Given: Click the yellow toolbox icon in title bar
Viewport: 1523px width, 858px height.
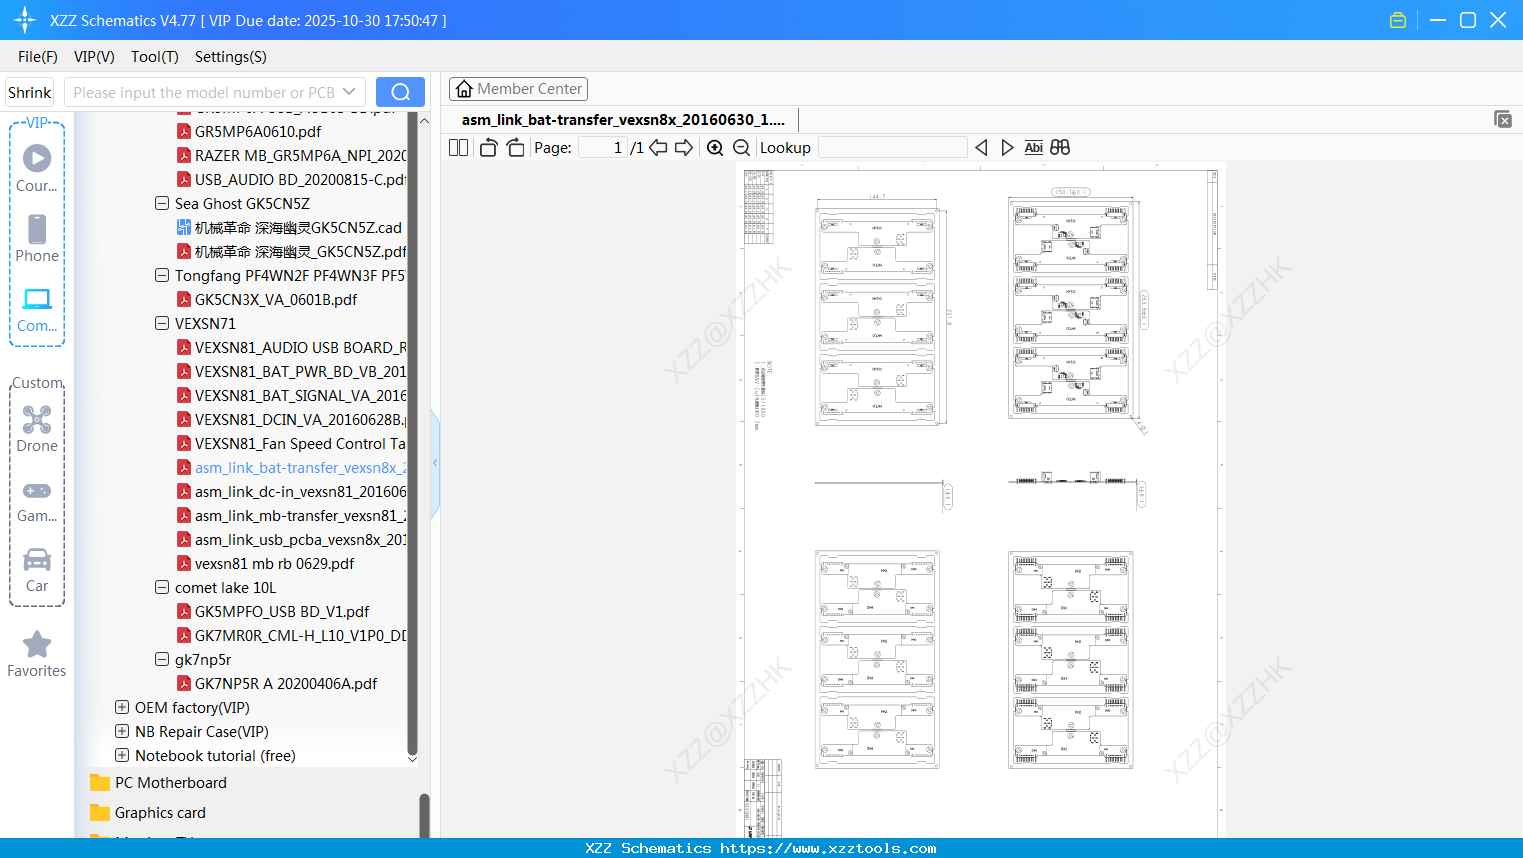Looking at the screenshot, I should [1398, 20].
